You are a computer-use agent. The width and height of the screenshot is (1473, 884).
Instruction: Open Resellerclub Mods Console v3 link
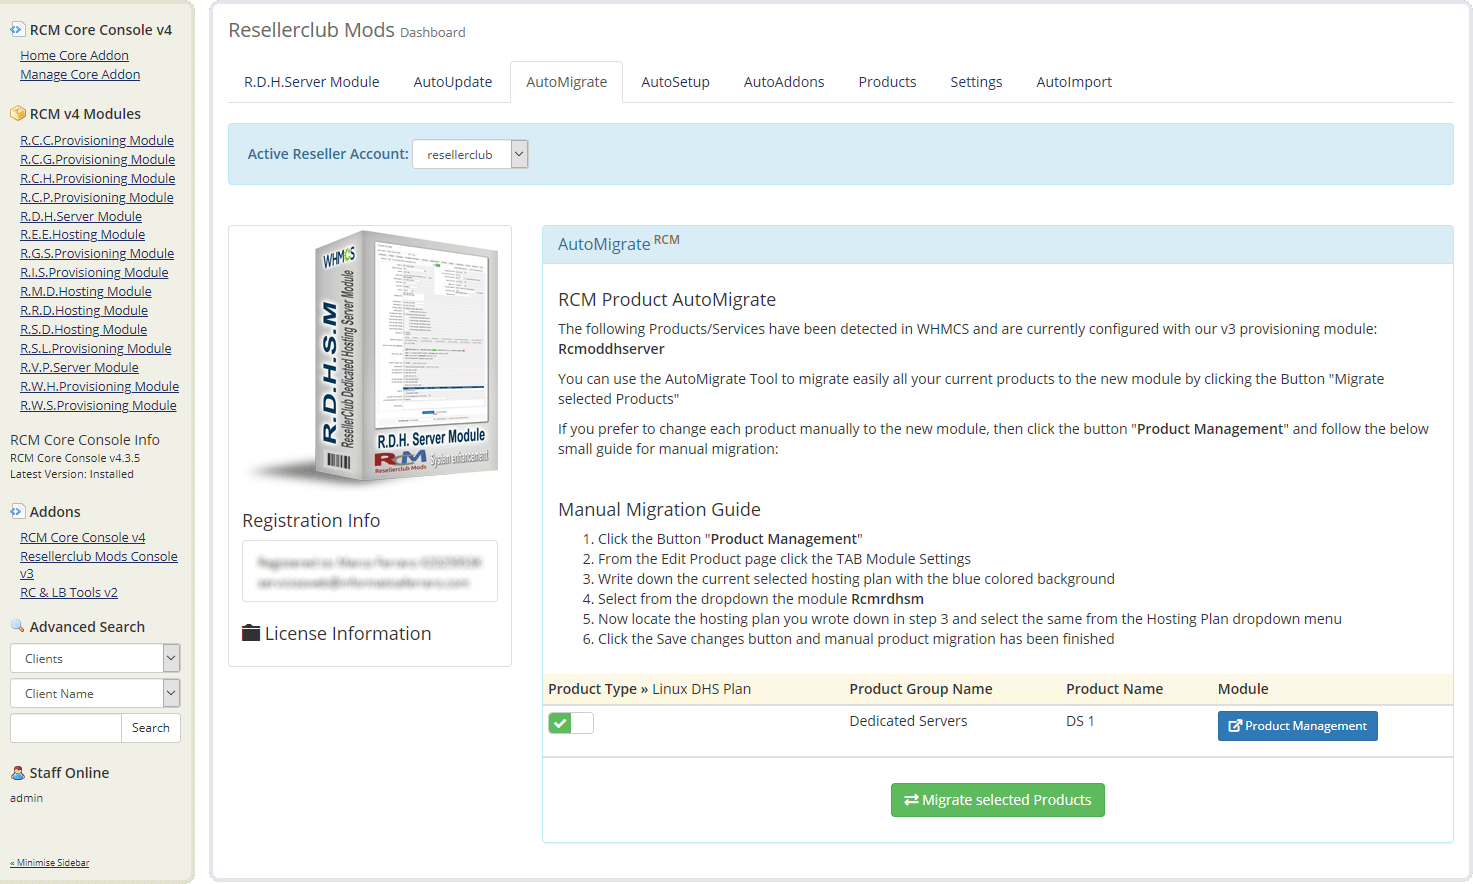[x=99, y=565]
